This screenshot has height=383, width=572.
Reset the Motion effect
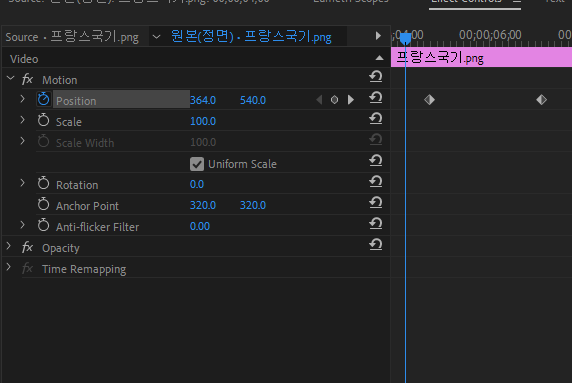(x=375, y=77)
